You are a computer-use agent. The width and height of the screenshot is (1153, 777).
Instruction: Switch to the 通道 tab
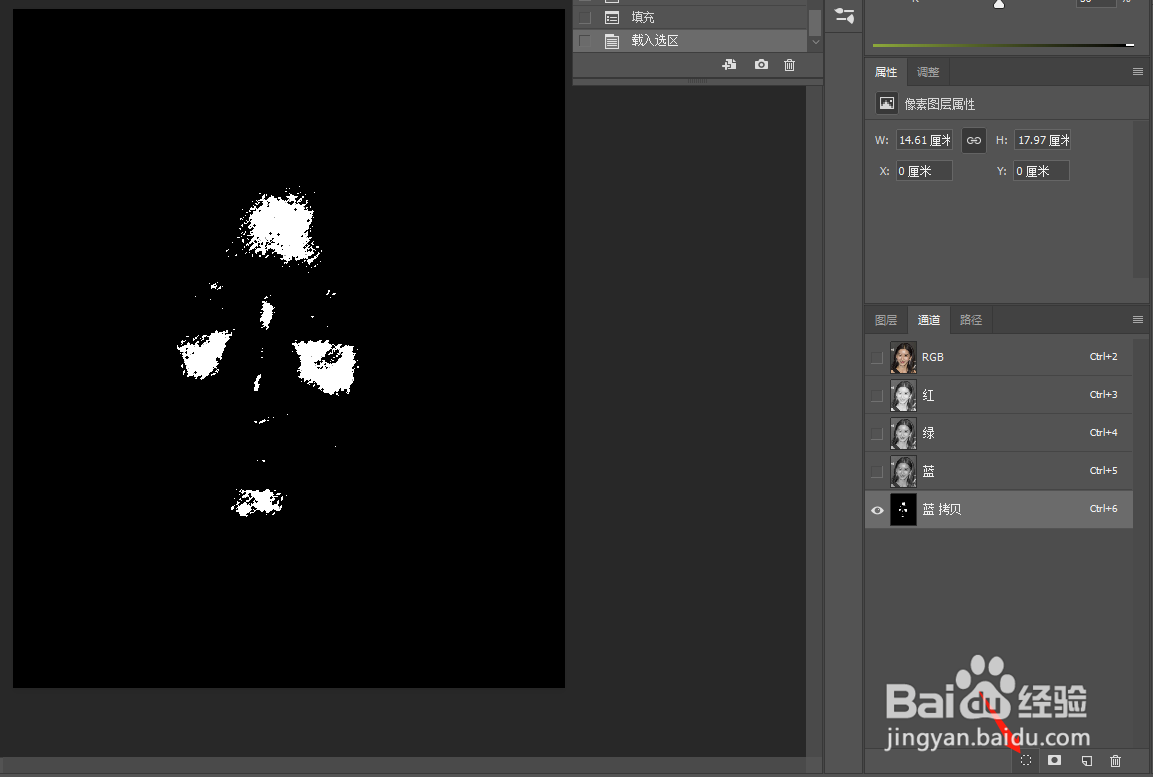(x=929, y=320)
